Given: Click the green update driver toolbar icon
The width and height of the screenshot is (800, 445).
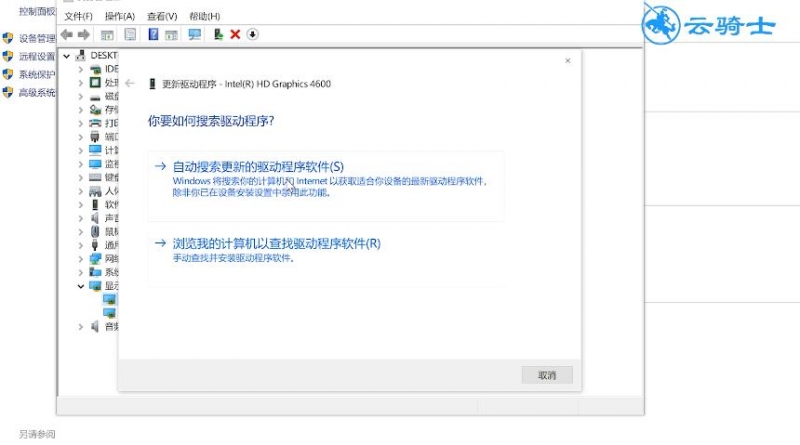Looking at the screenshot, I should 218,34.
